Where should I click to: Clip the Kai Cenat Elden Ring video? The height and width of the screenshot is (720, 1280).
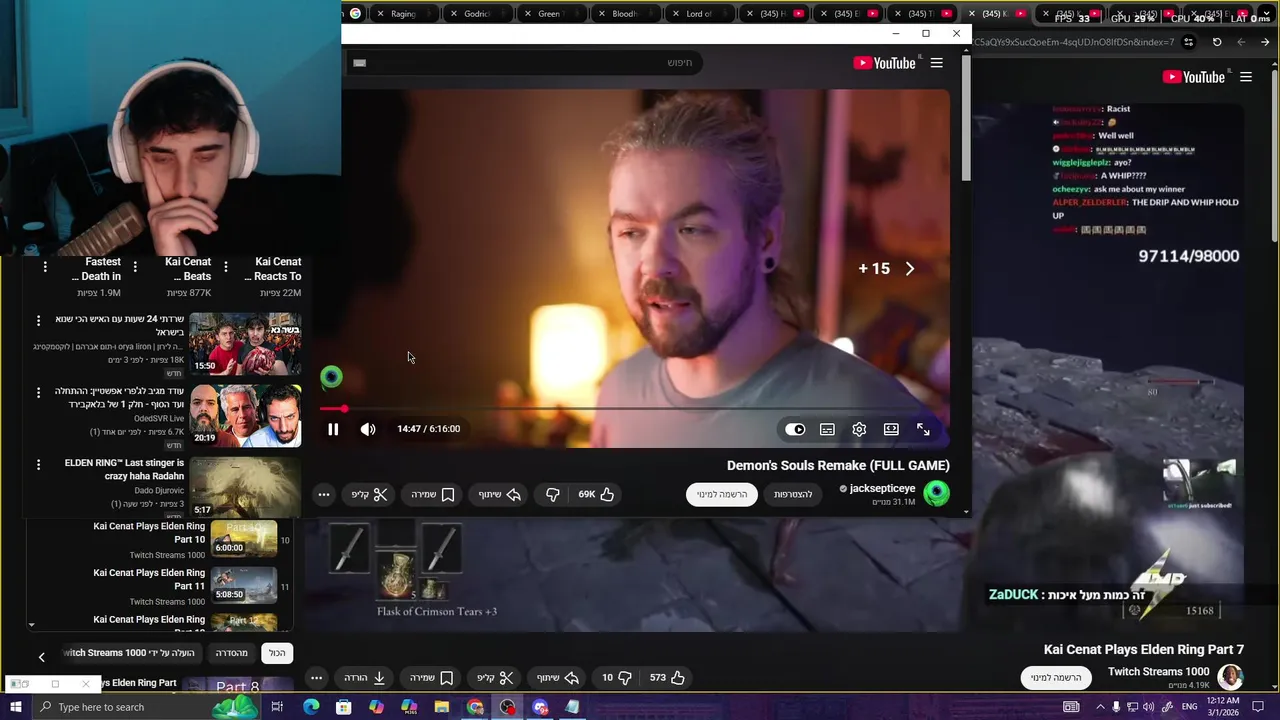pyautogui.click(x=494, y=677)
